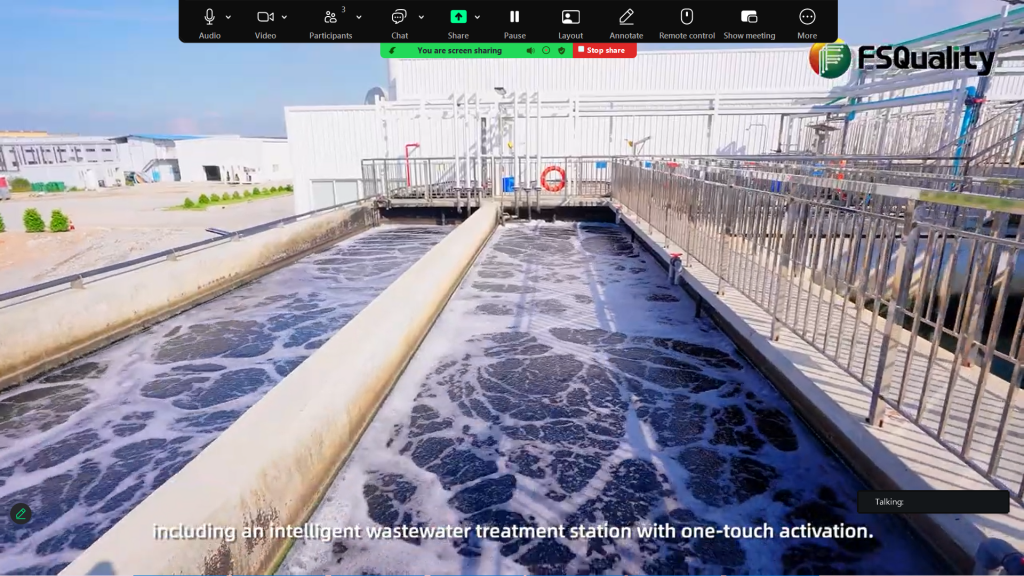The image size is (1024, 576).
Task: Toggle shared computer sound speaker icon
Action: point(531,50)
